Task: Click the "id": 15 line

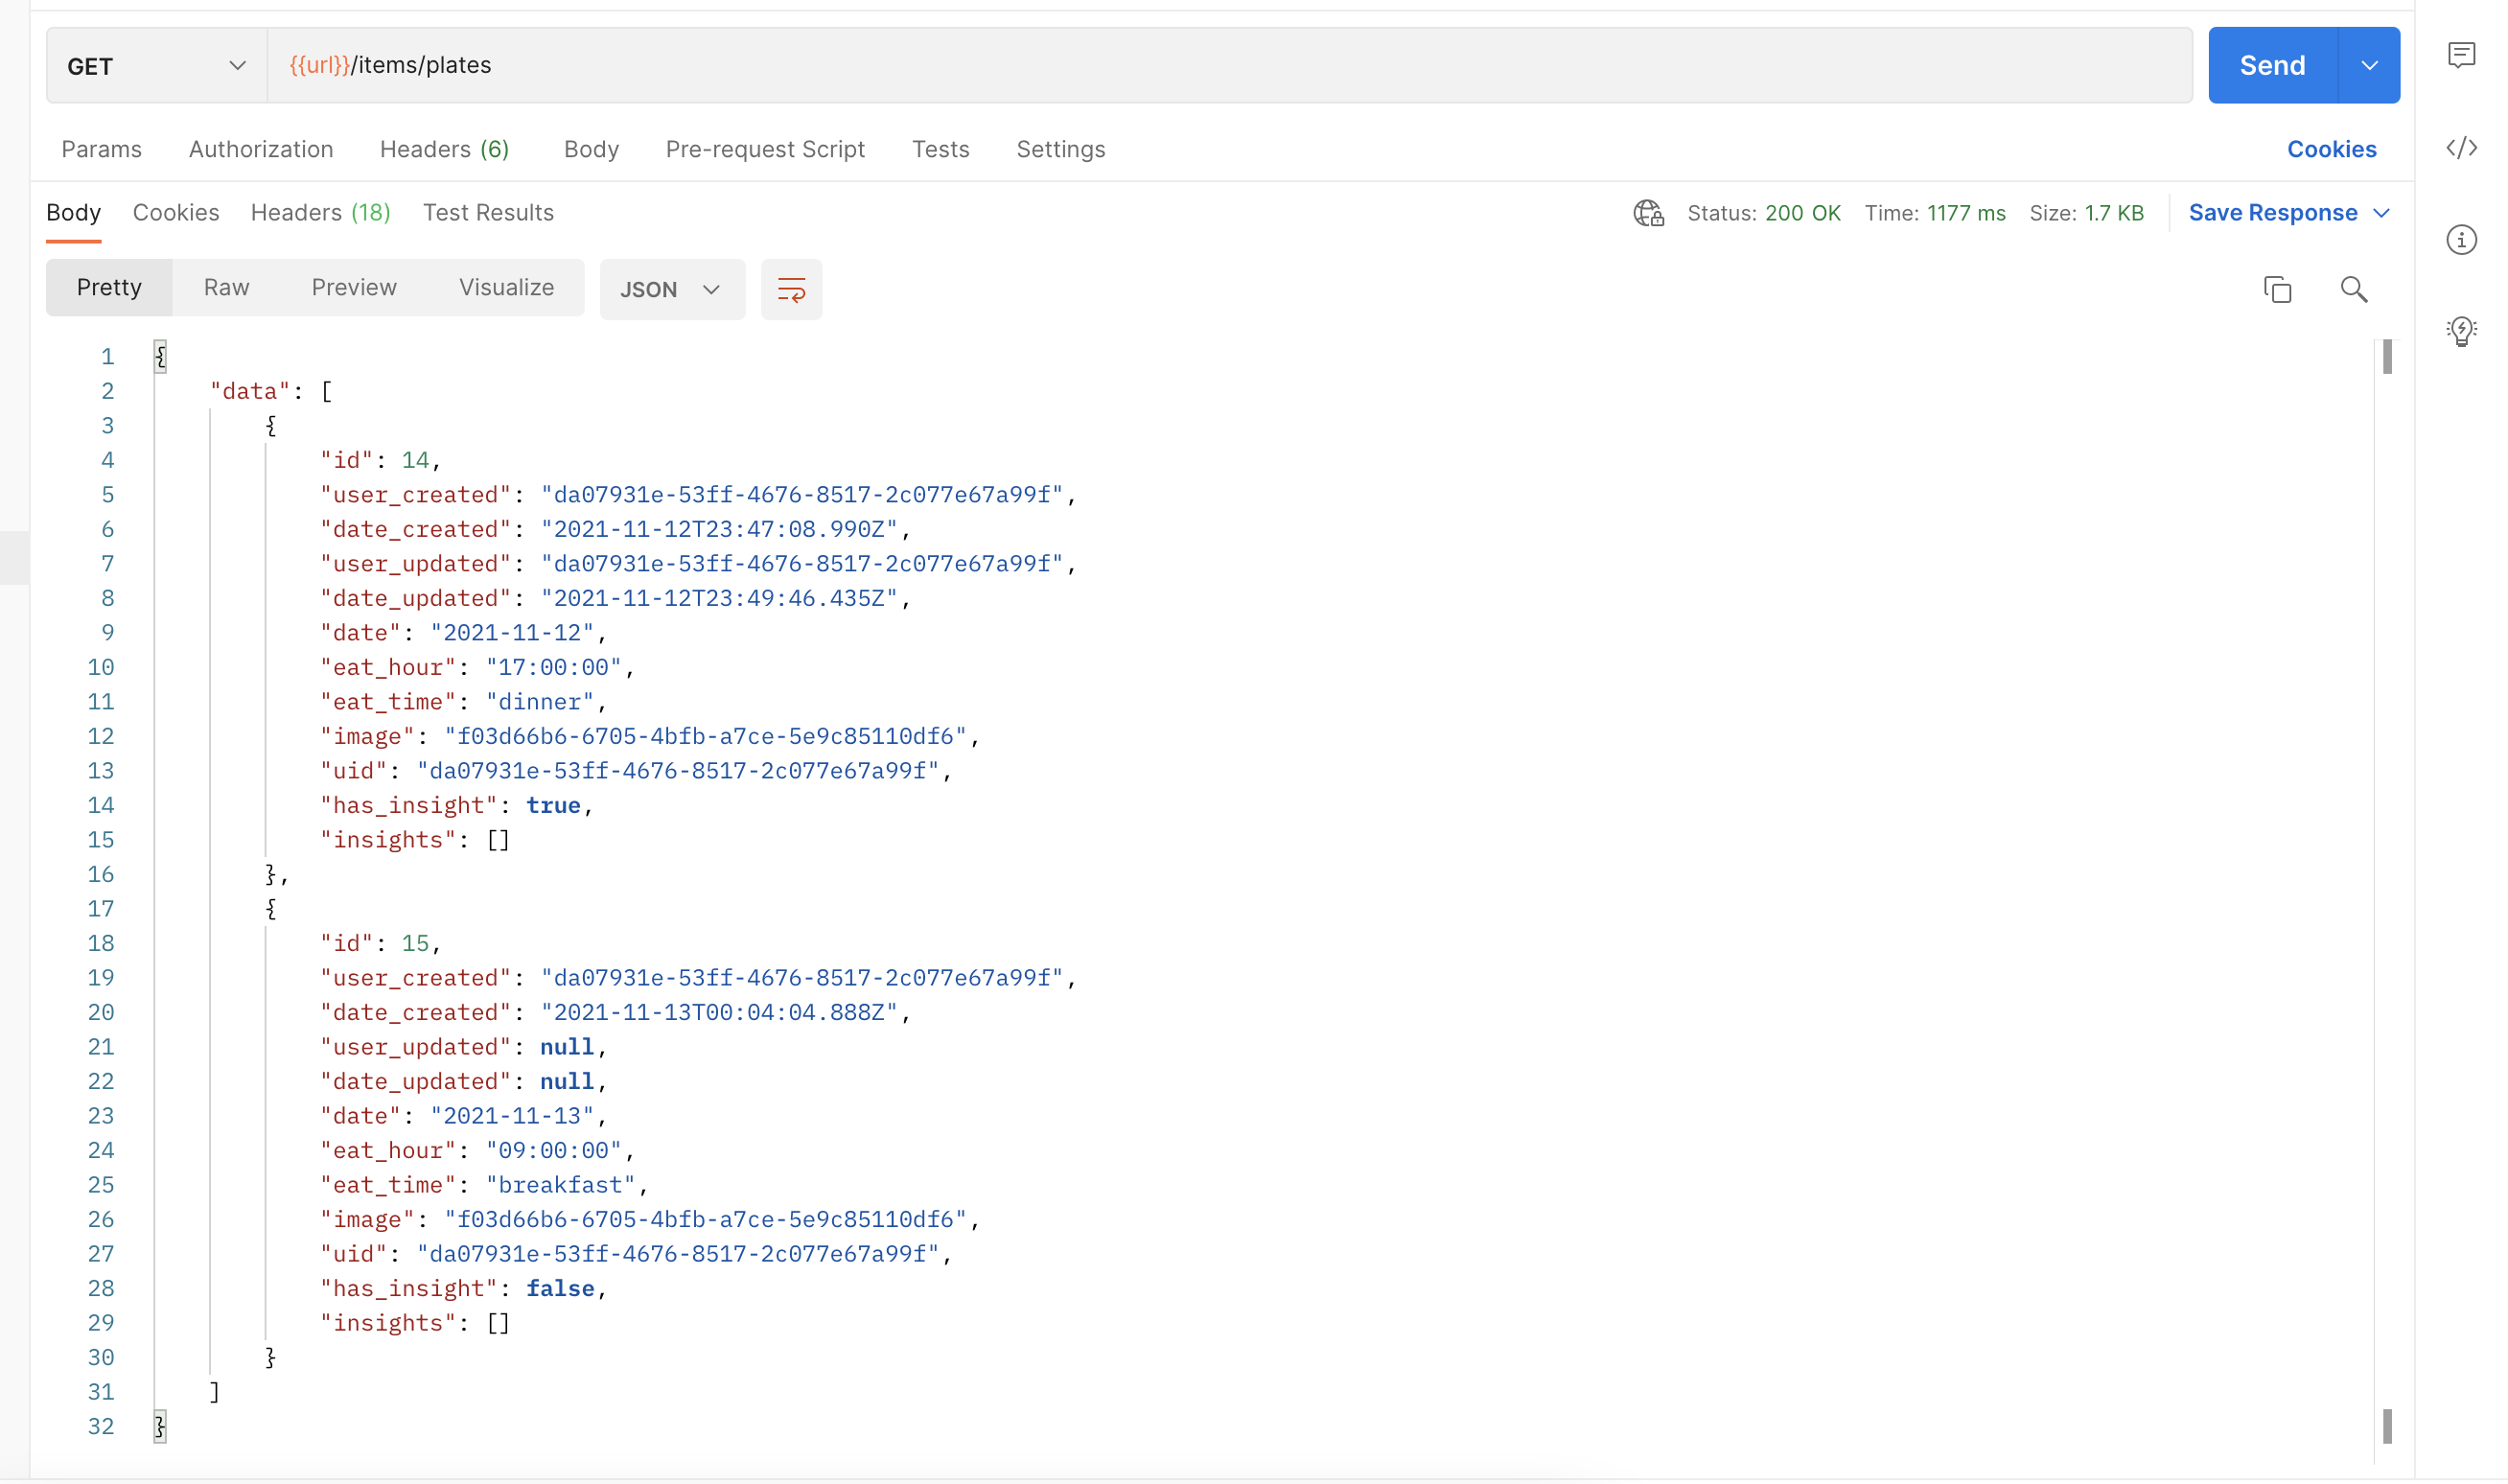Action: point(380,944)
